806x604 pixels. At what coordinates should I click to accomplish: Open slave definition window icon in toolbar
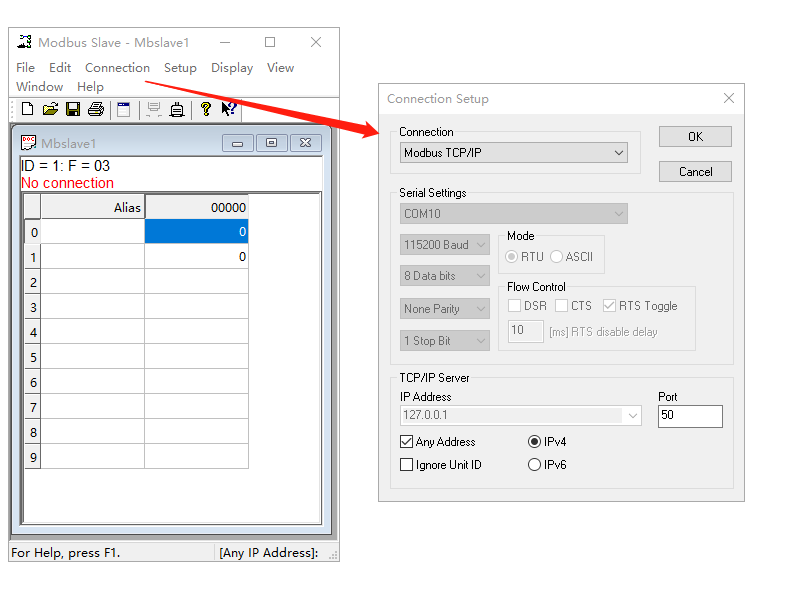tap(124, 109)
